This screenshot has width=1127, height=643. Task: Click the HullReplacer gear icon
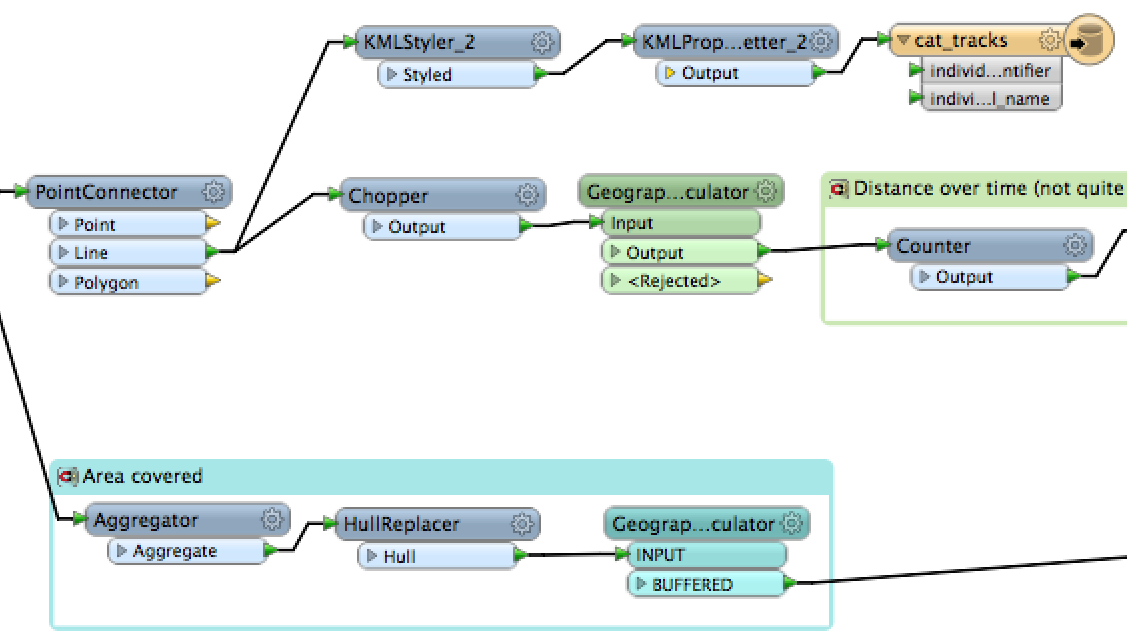coord(521,523)
